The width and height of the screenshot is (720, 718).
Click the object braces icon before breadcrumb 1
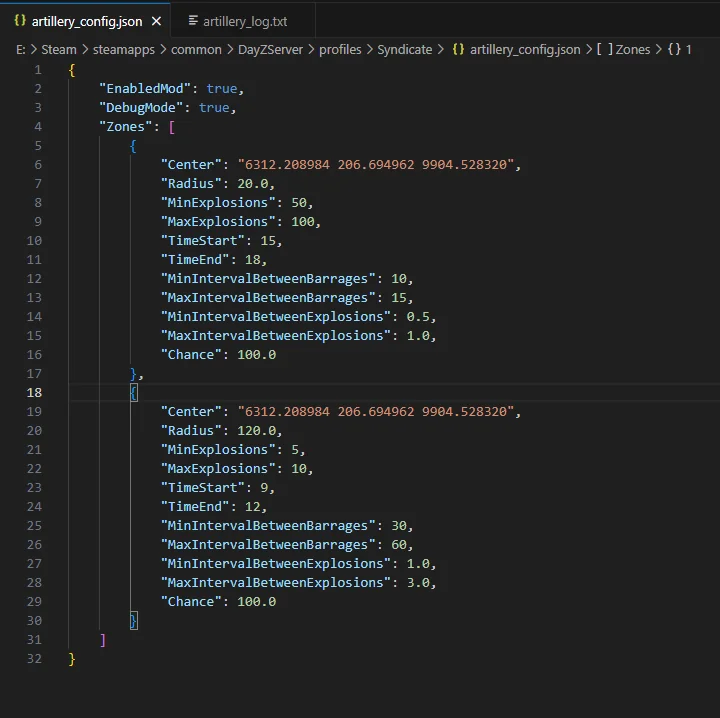674,49
